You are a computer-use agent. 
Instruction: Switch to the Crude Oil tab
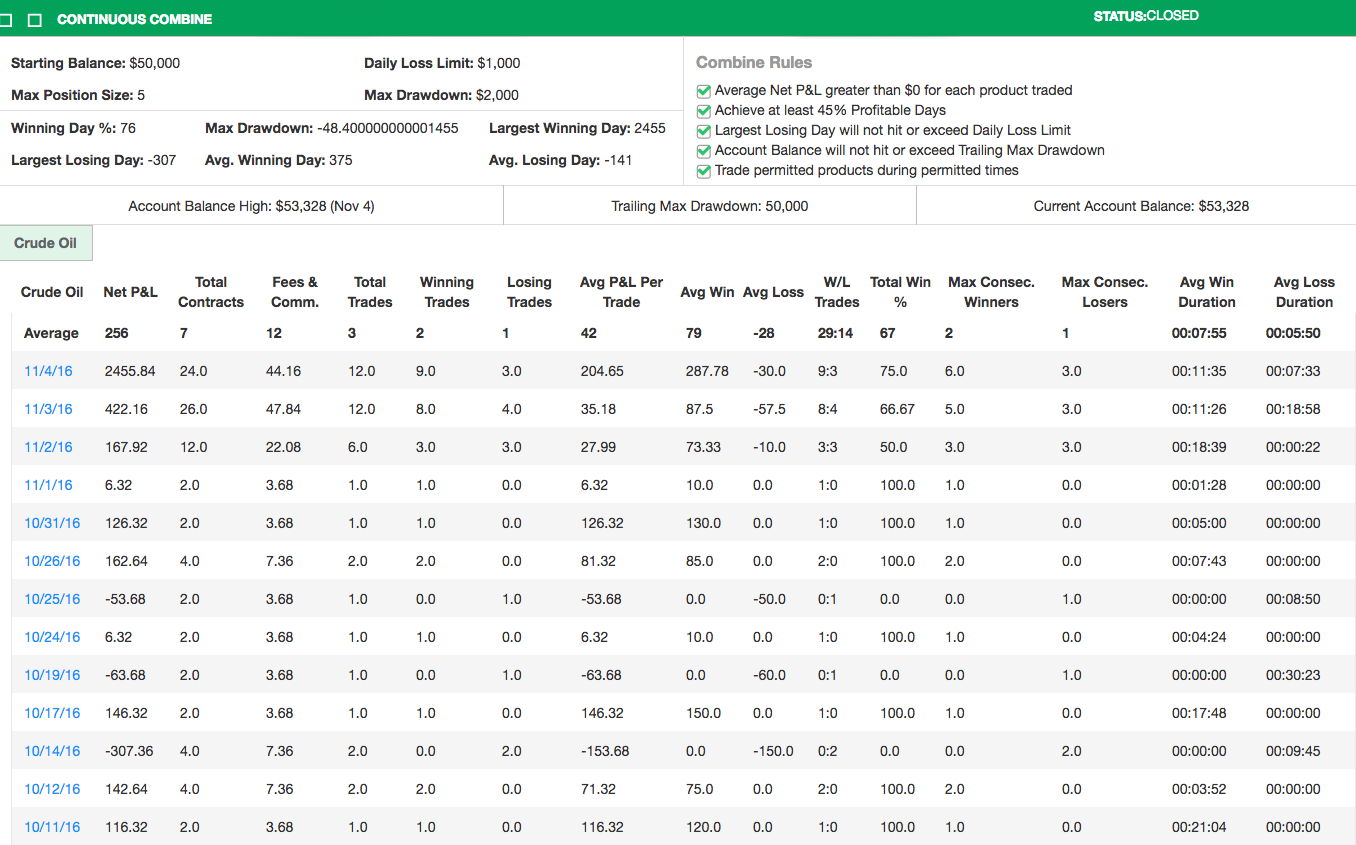[46, 242]
